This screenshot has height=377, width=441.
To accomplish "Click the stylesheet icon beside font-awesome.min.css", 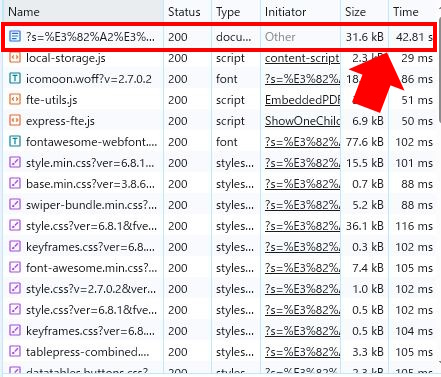I will (15, 267).
